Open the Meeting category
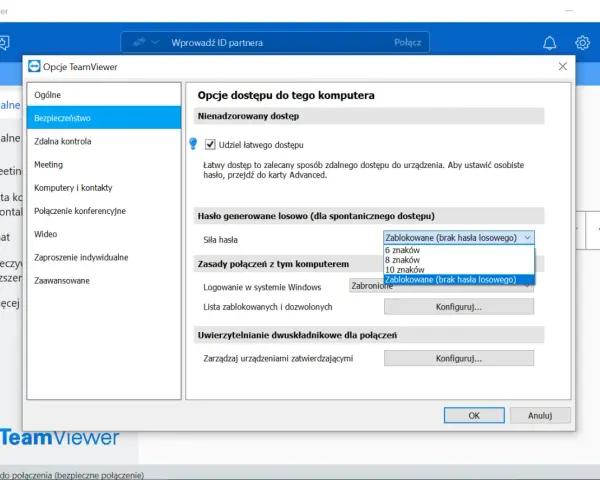600x480 pixels. pos(104,165)
